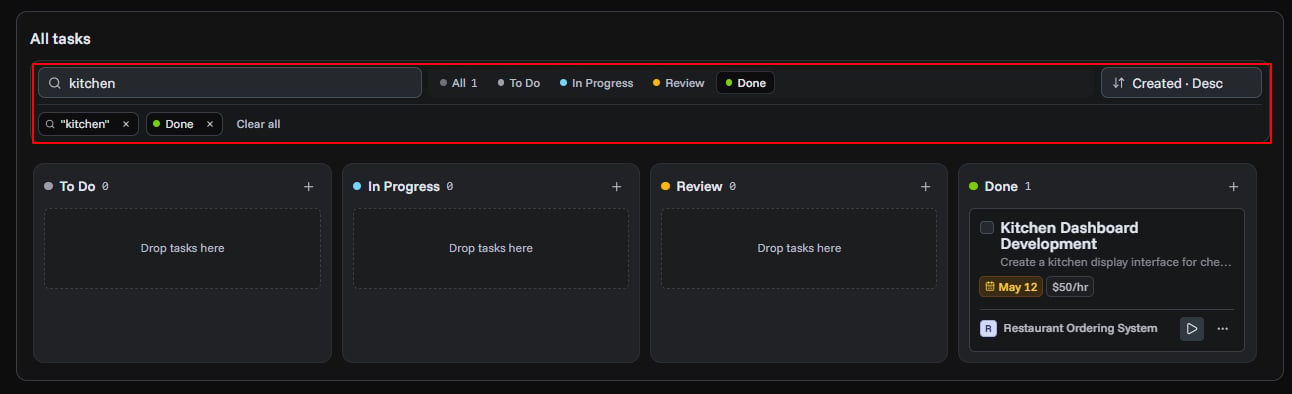Click the search magnifier icon in search field

pos(55,83)
